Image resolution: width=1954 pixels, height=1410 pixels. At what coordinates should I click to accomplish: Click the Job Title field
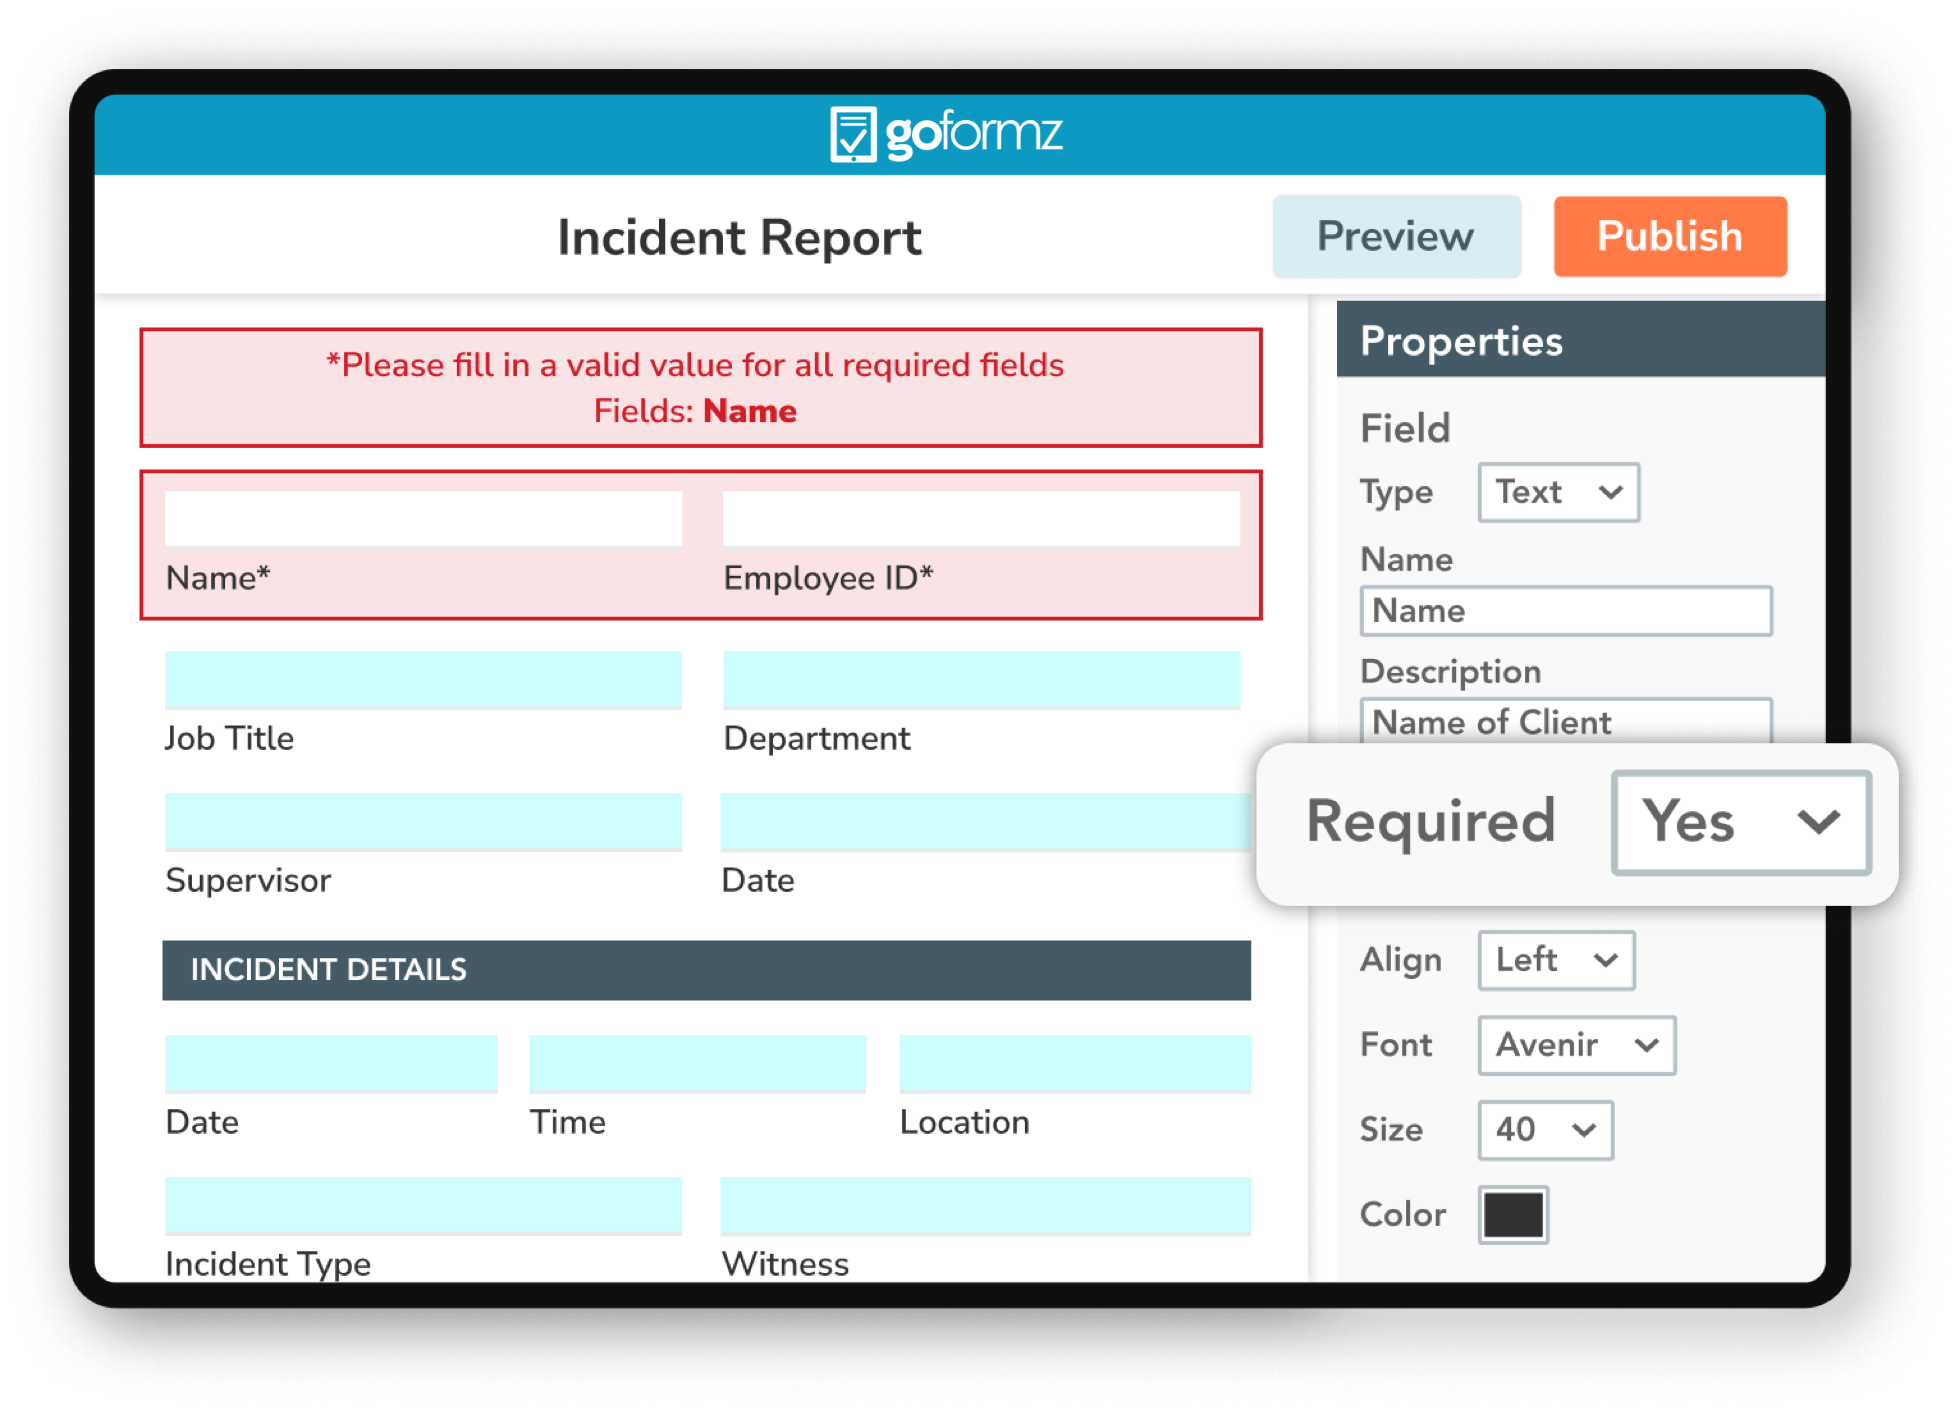424,680
